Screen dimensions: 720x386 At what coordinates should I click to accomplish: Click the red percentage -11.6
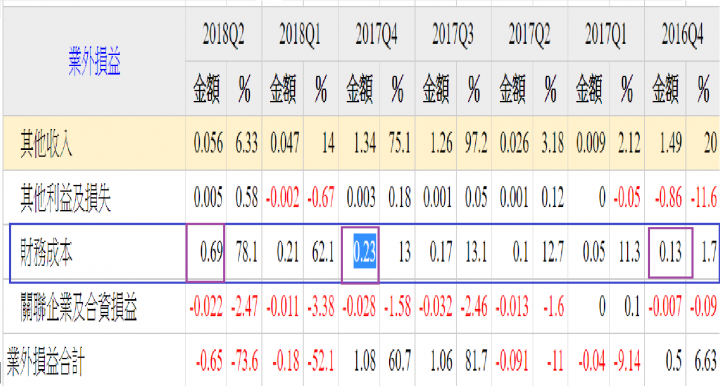click(x=703, y=198)
